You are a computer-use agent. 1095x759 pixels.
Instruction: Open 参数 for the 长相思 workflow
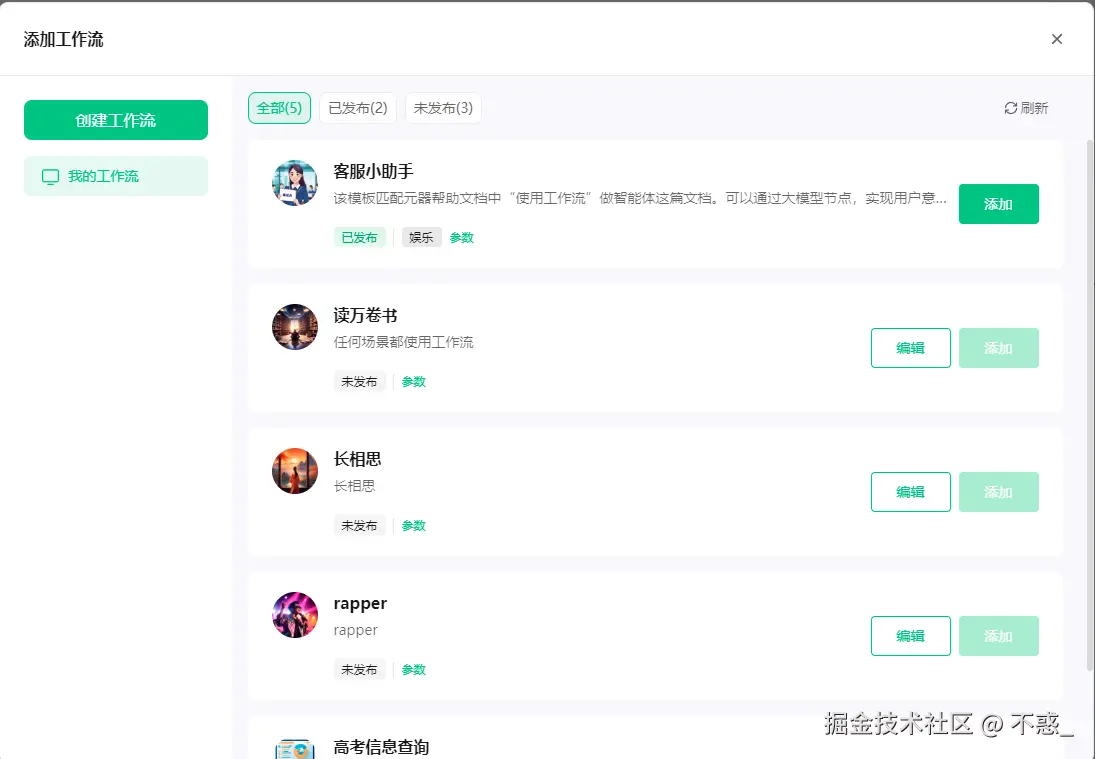pos(413,525)
